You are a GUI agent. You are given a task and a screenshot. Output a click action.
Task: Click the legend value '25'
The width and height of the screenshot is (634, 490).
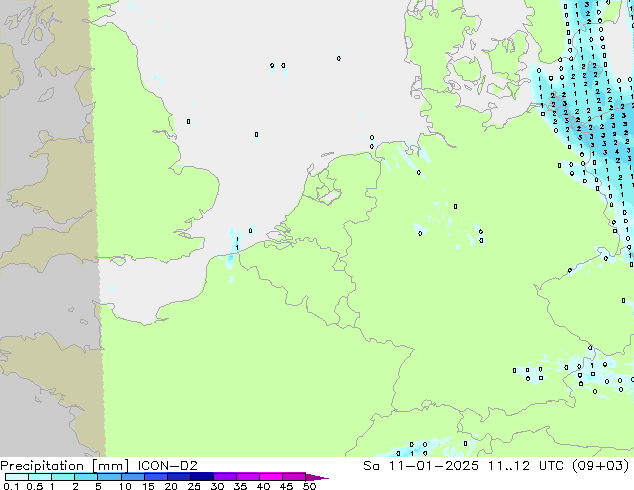click(x=194, y=486)
